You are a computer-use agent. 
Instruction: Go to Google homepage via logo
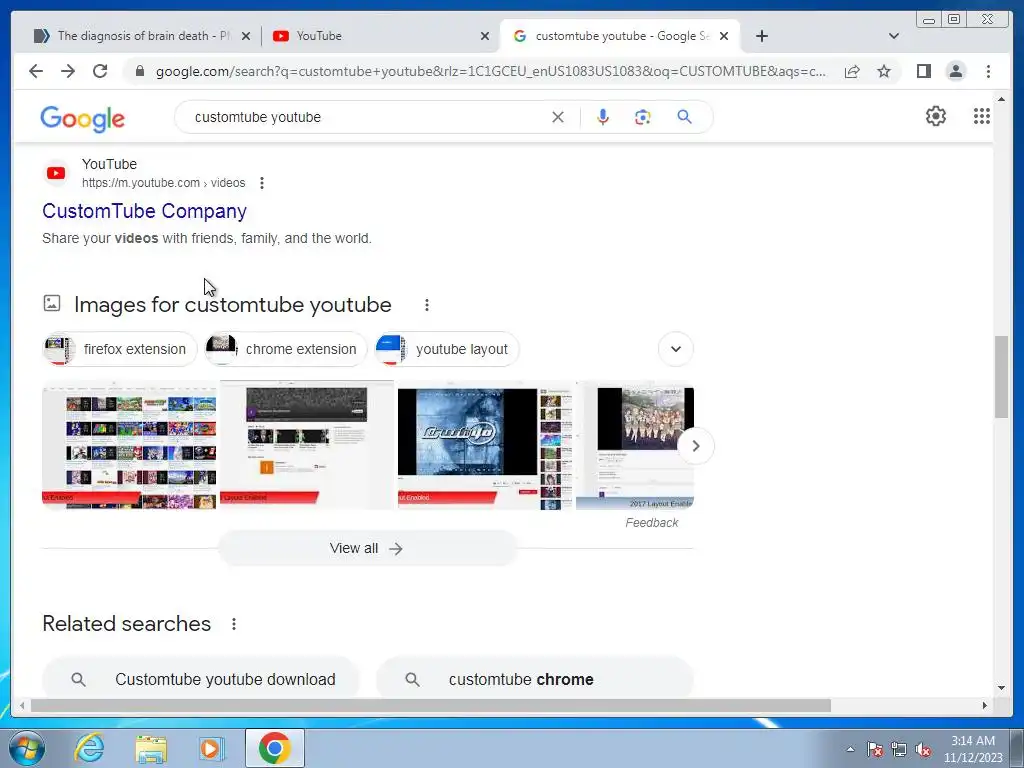(x=82, y=118)
